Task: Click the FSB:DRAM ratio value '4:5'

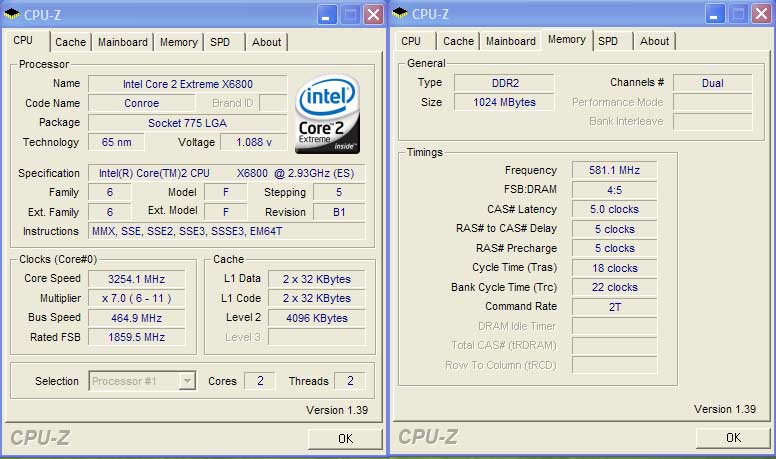Action: tap(614, 190)
